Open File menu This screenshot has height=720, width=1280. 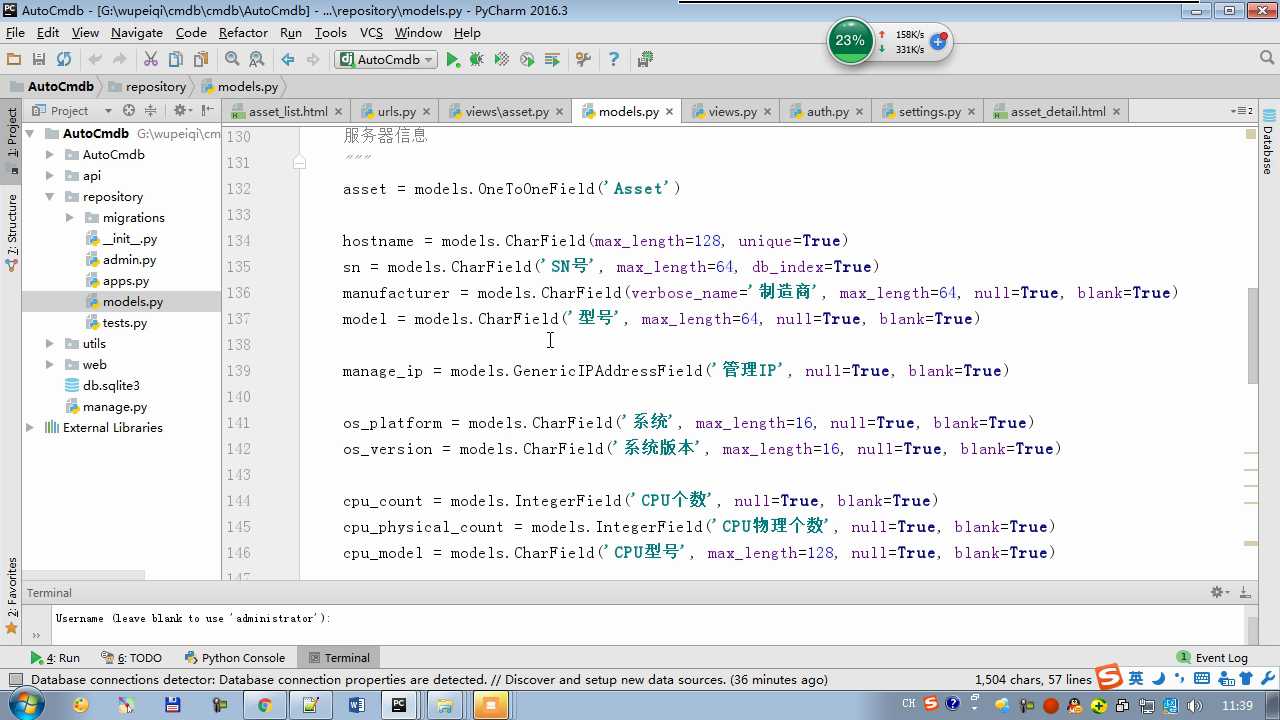(x=15, y=33)
